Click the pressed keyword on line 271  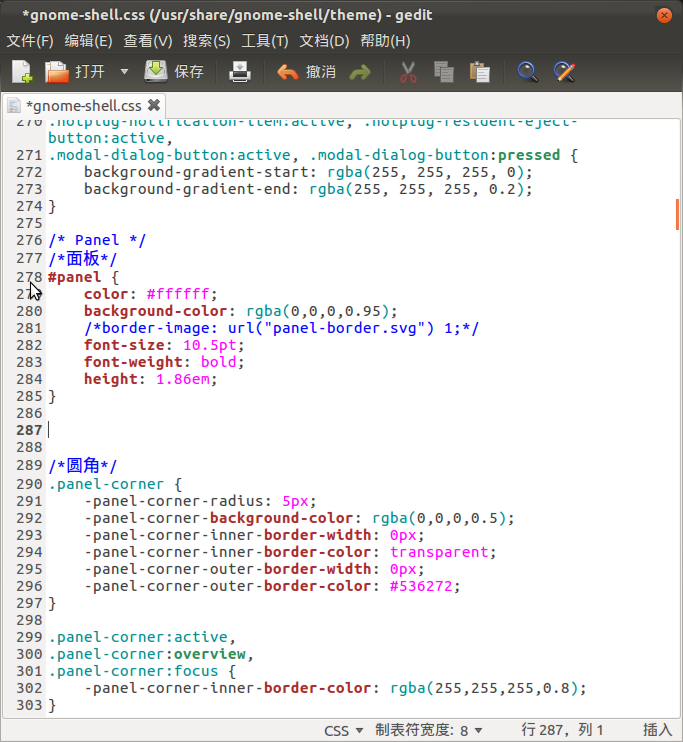529,155
